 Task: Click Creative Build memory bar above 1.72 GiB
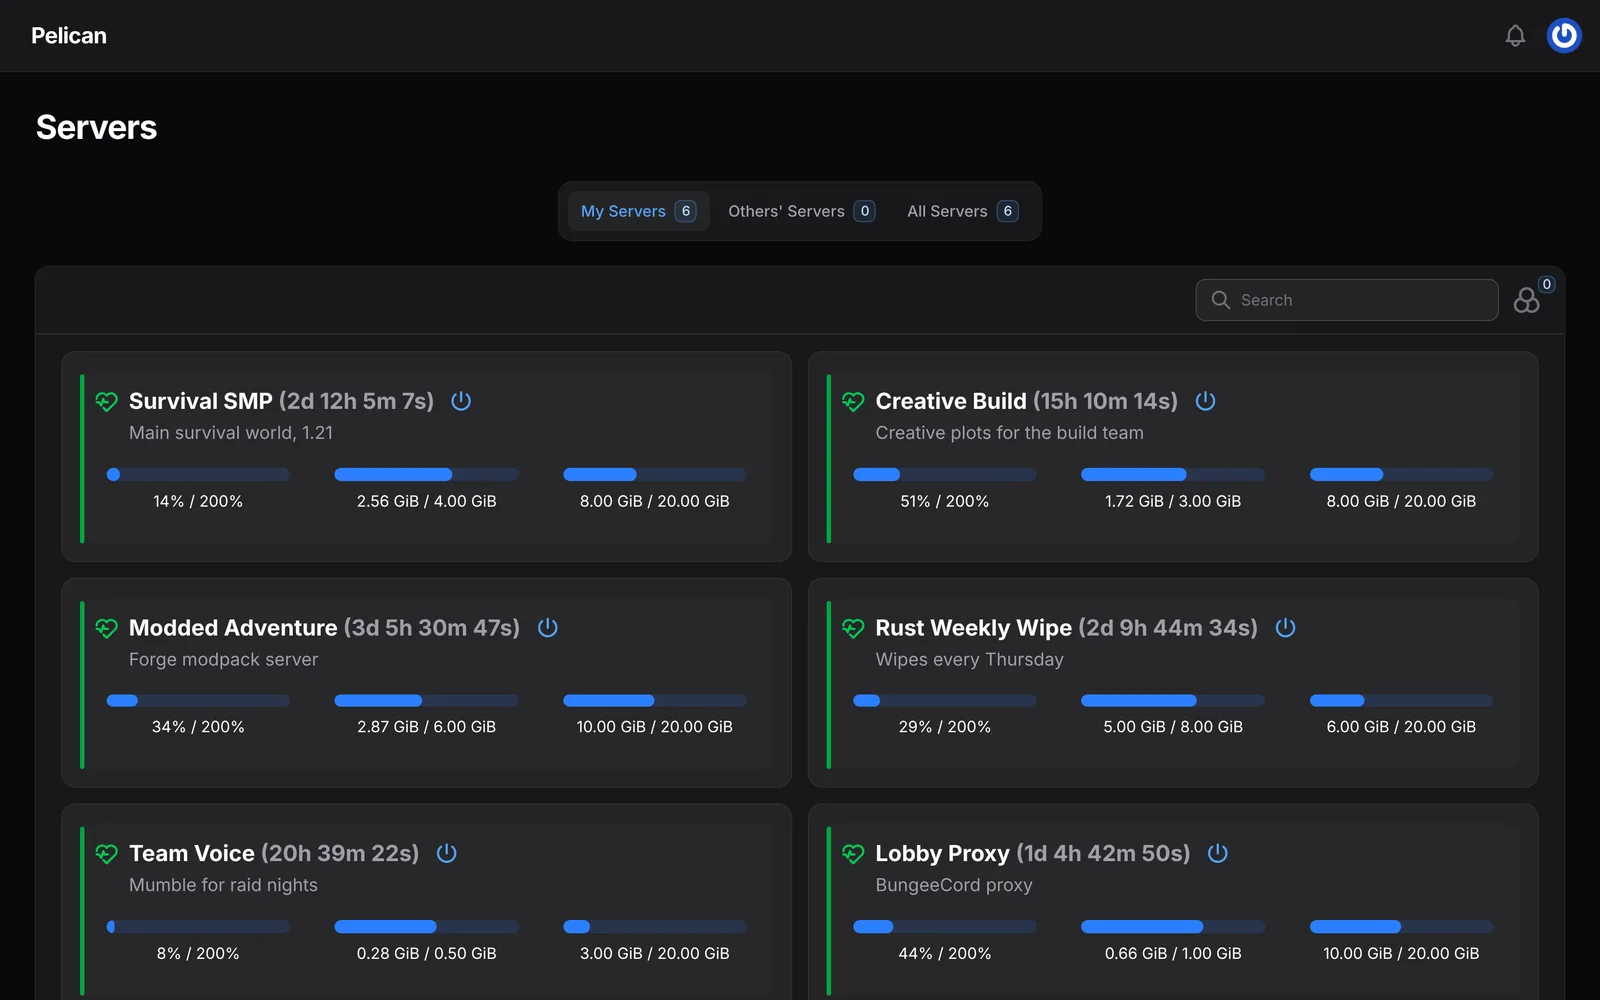1173,474
